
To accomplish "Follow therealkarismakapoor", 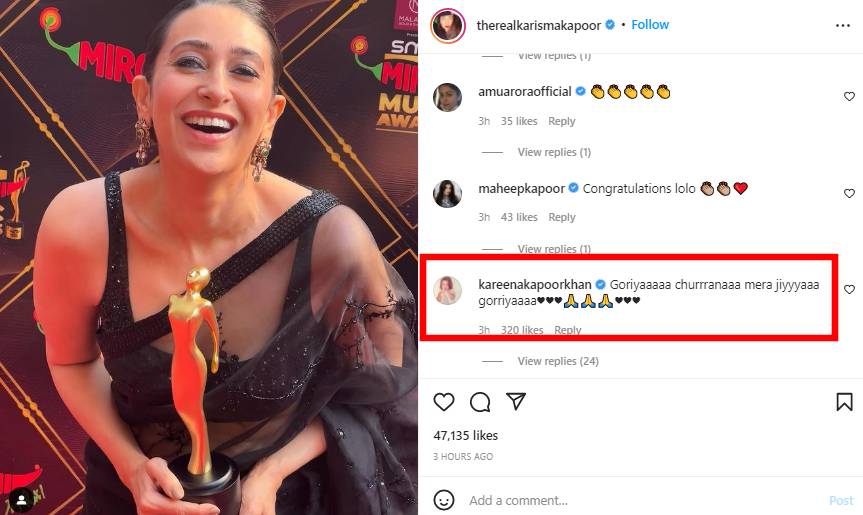I will tap(650, 25).
